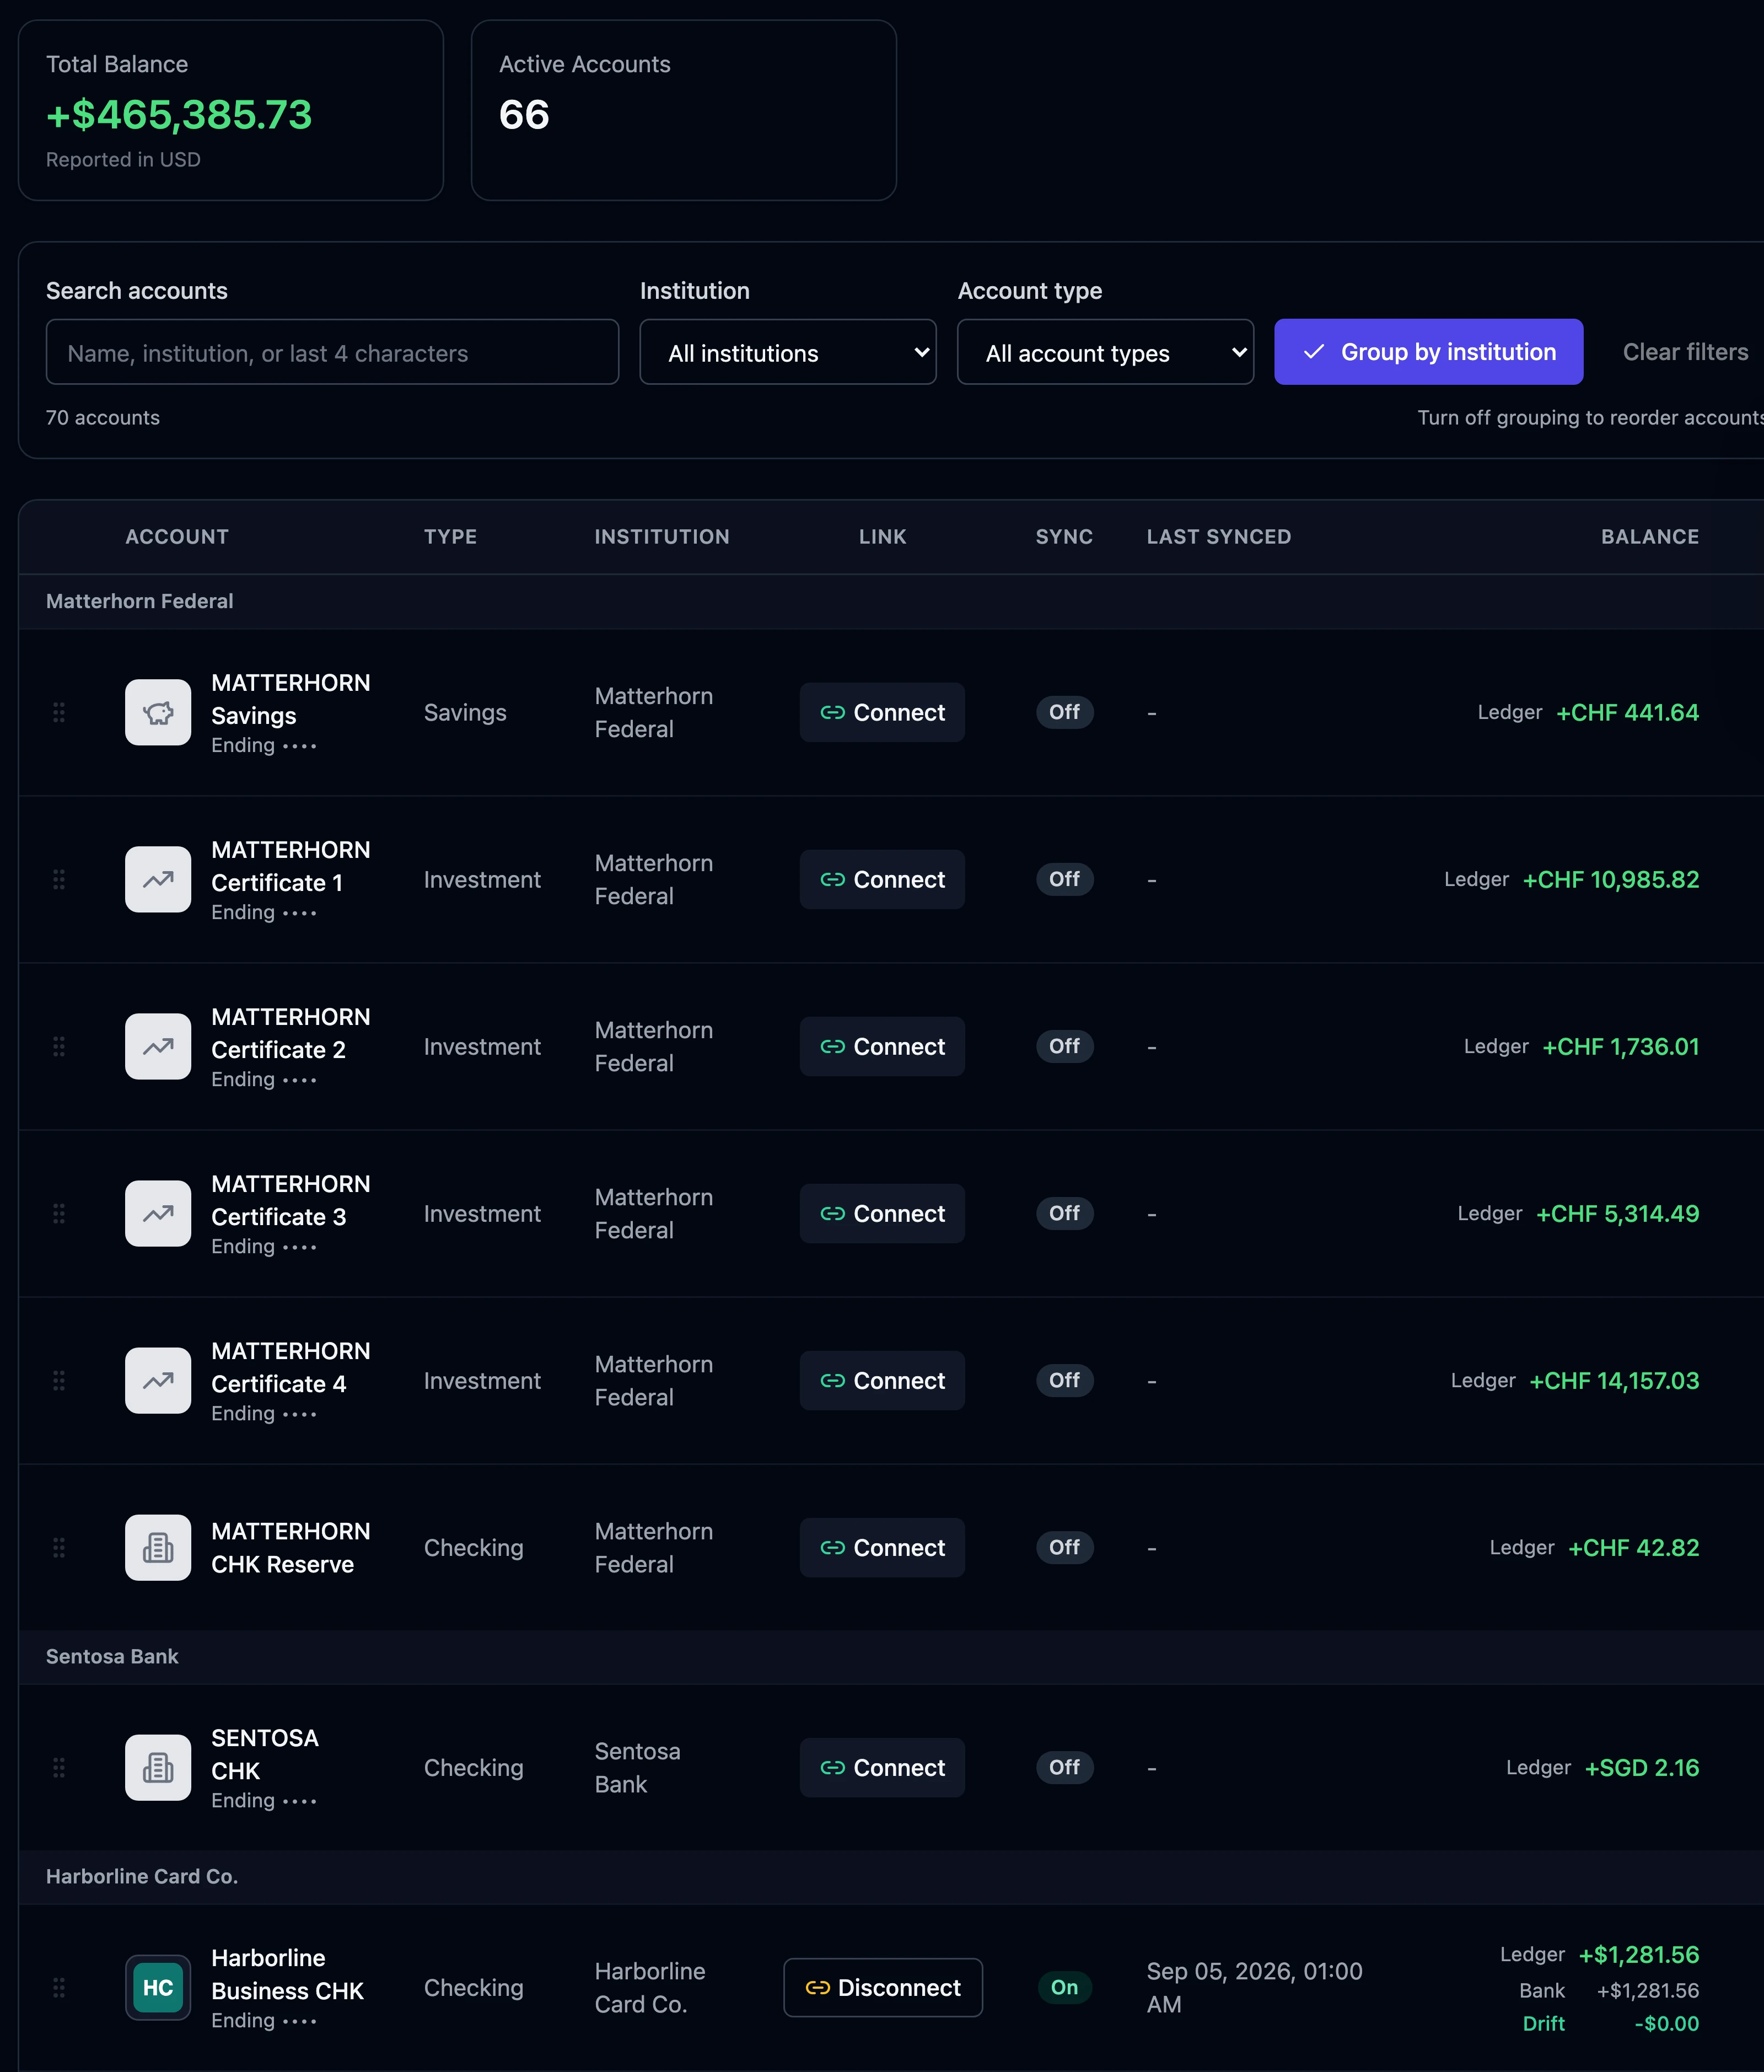Click the Sep 05, 2026 last synced time

(x=1254, y=1987)
